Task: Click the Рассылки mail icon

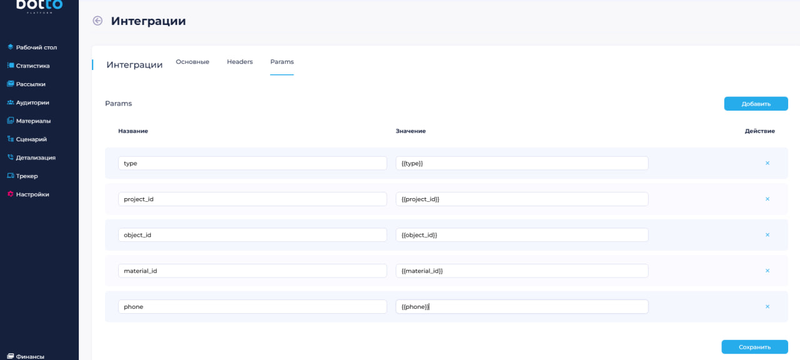Action: click(10, 84)
